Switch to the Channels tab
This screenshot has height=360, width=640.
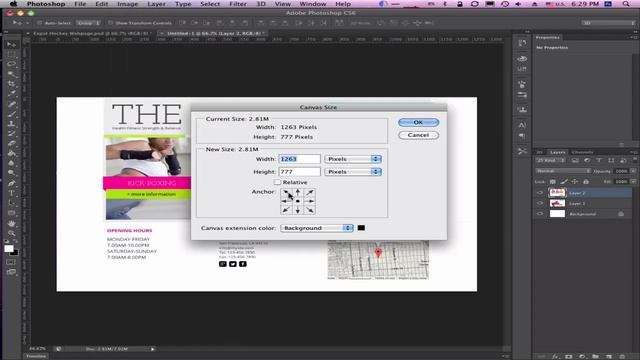tap(582, 152)
